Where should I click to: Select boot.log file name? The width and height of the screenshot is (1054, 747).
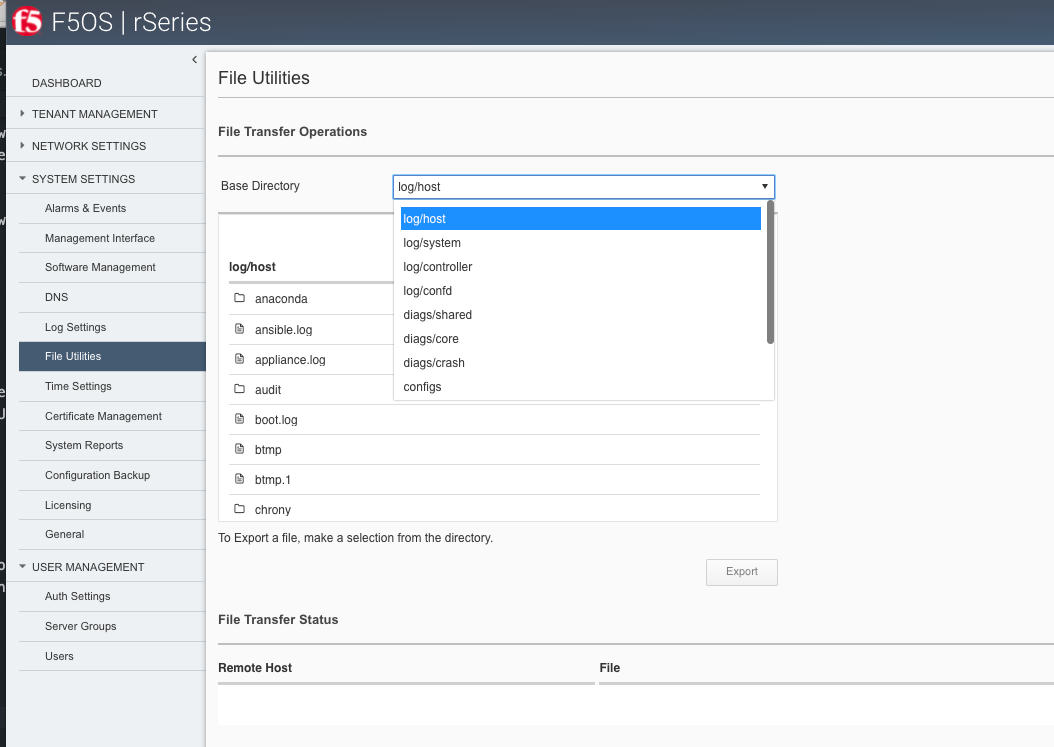click(276, 420)
